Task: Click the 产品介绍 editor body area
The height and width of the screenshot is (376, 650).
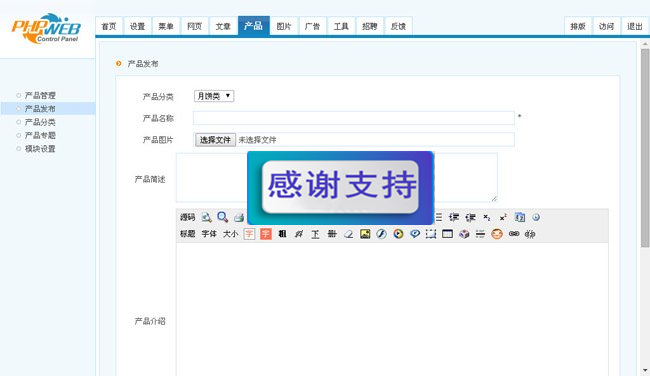Action: (392, 309)
